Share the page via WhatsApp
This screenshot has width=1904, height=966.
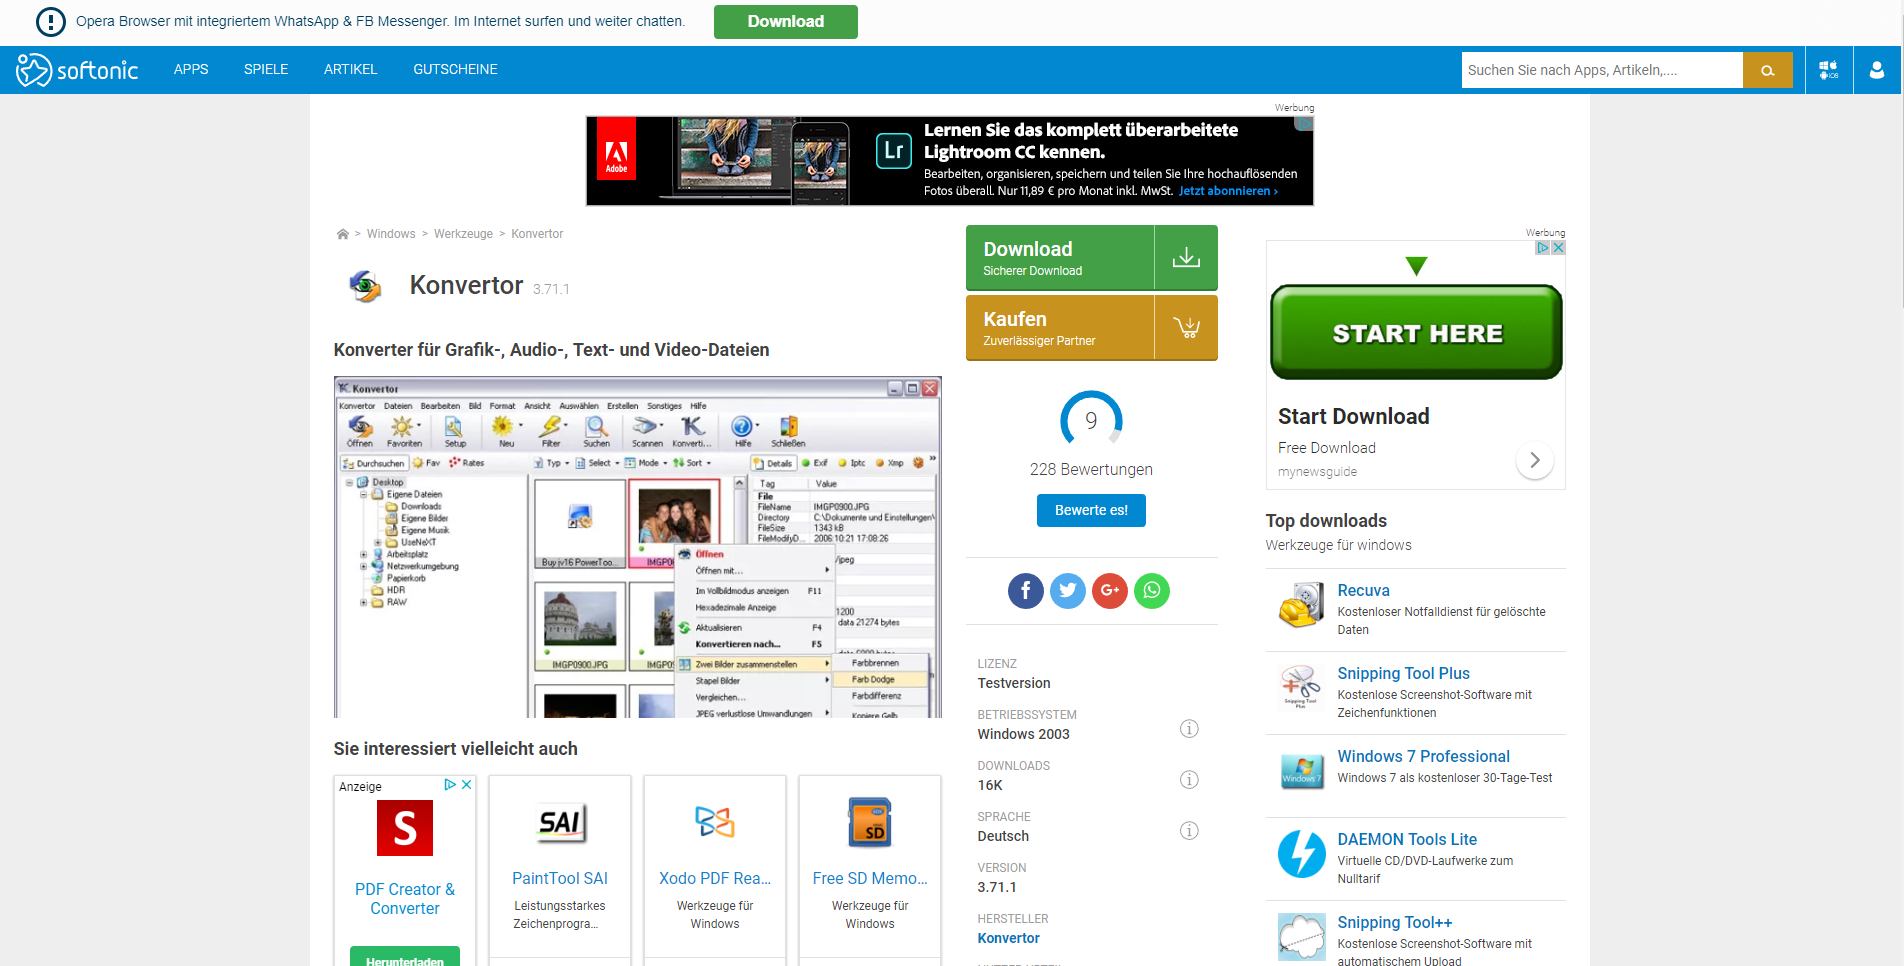(x=1152, y=591)
